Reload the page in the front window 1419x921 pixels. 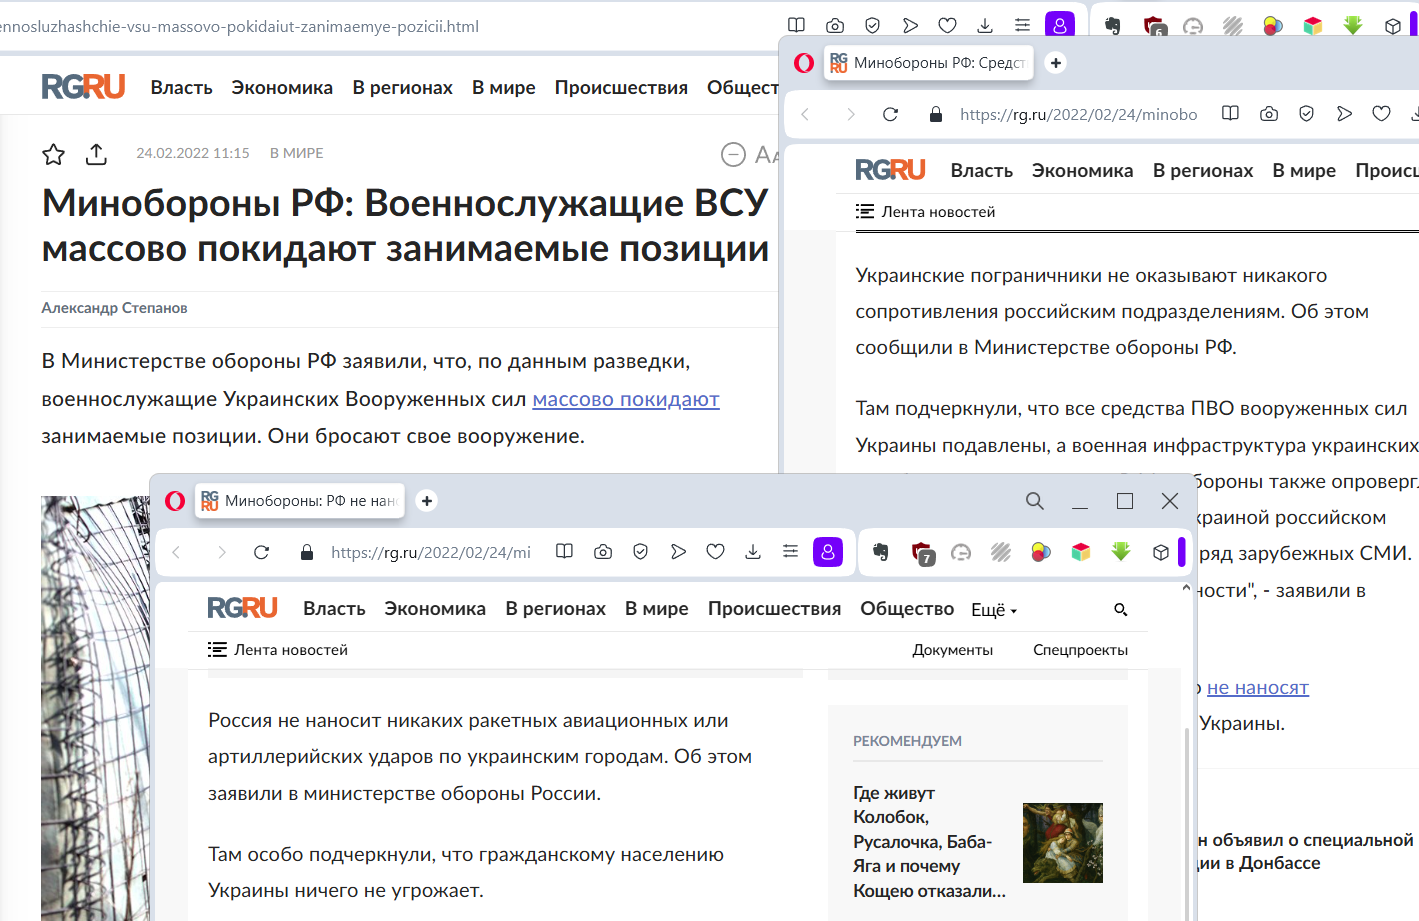coord(261,552)
